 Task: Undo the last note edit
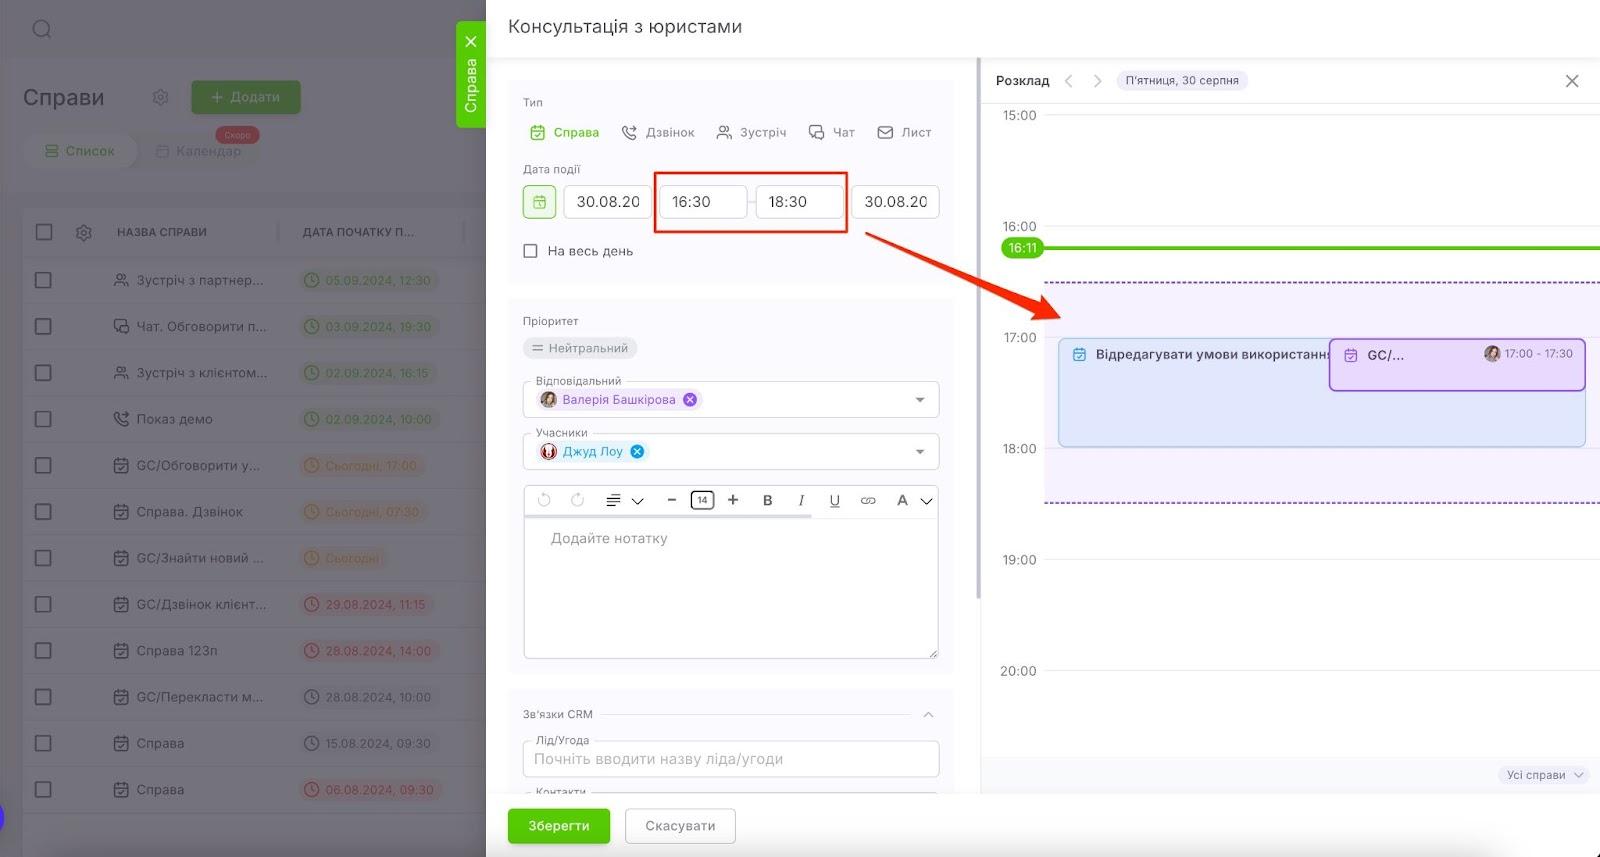(544, 500)
